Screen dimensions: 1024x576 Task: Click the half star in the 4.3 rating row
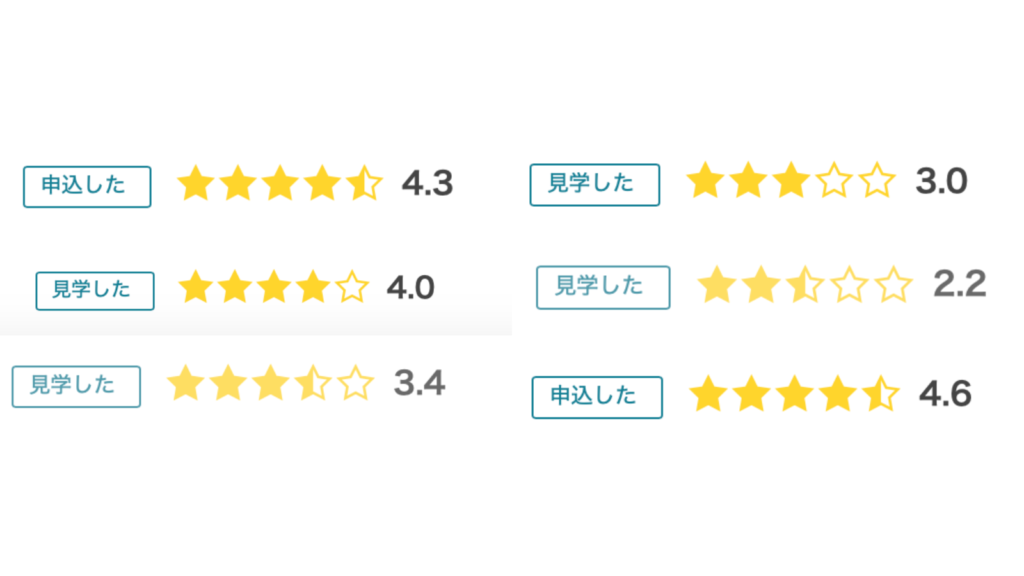point(364,184)
